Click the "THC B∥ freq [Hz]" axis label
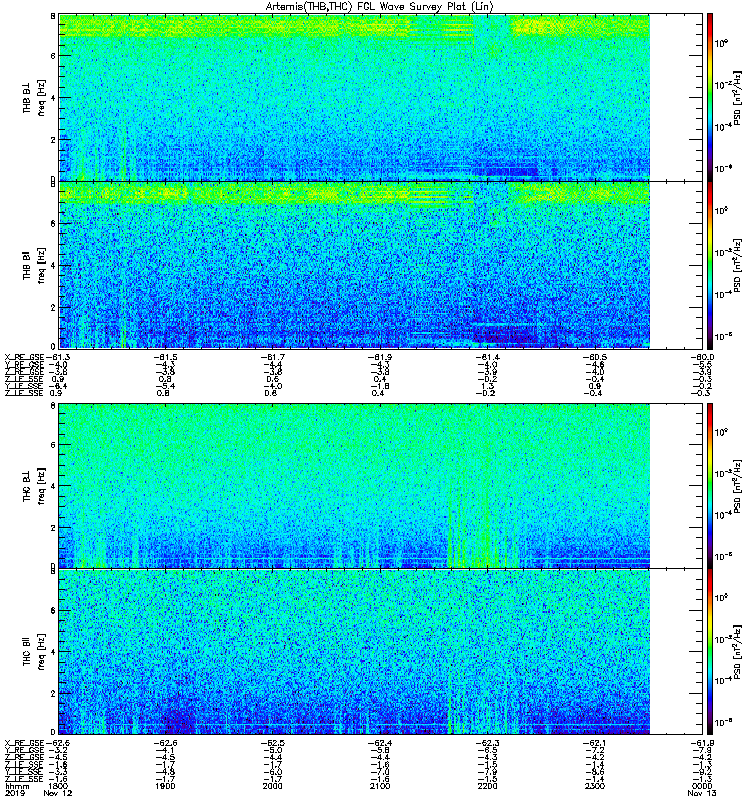750x800 pixels. tap(34, 652)
